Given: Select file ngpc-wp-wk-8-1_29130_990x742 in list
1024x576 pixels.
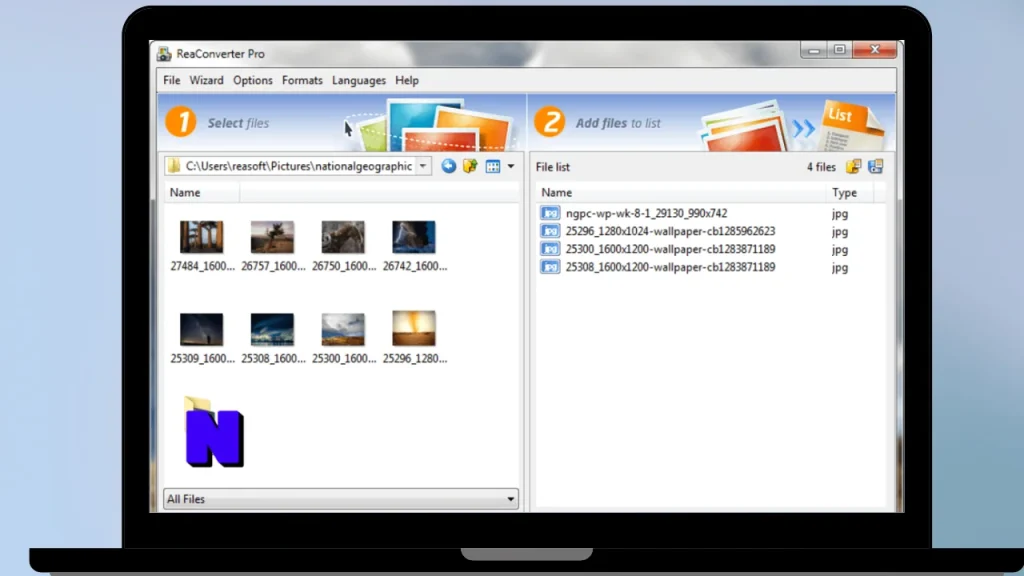Looking at the screenshot, I should 646,213.
